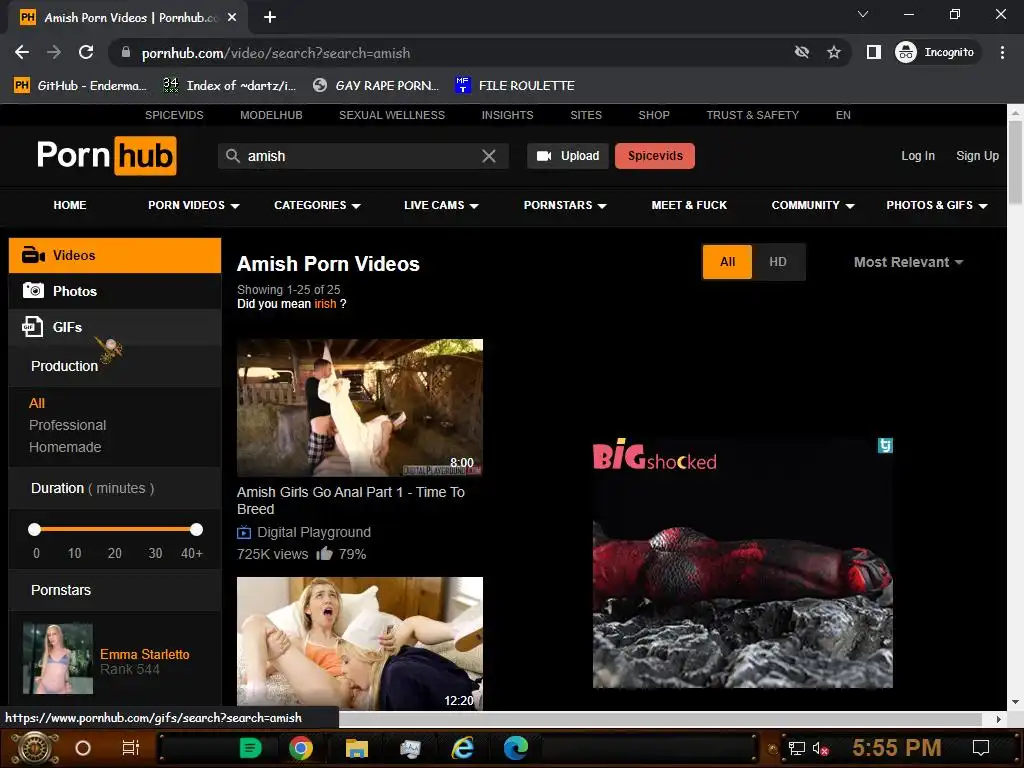Open the browser side panel

point(874,52)
